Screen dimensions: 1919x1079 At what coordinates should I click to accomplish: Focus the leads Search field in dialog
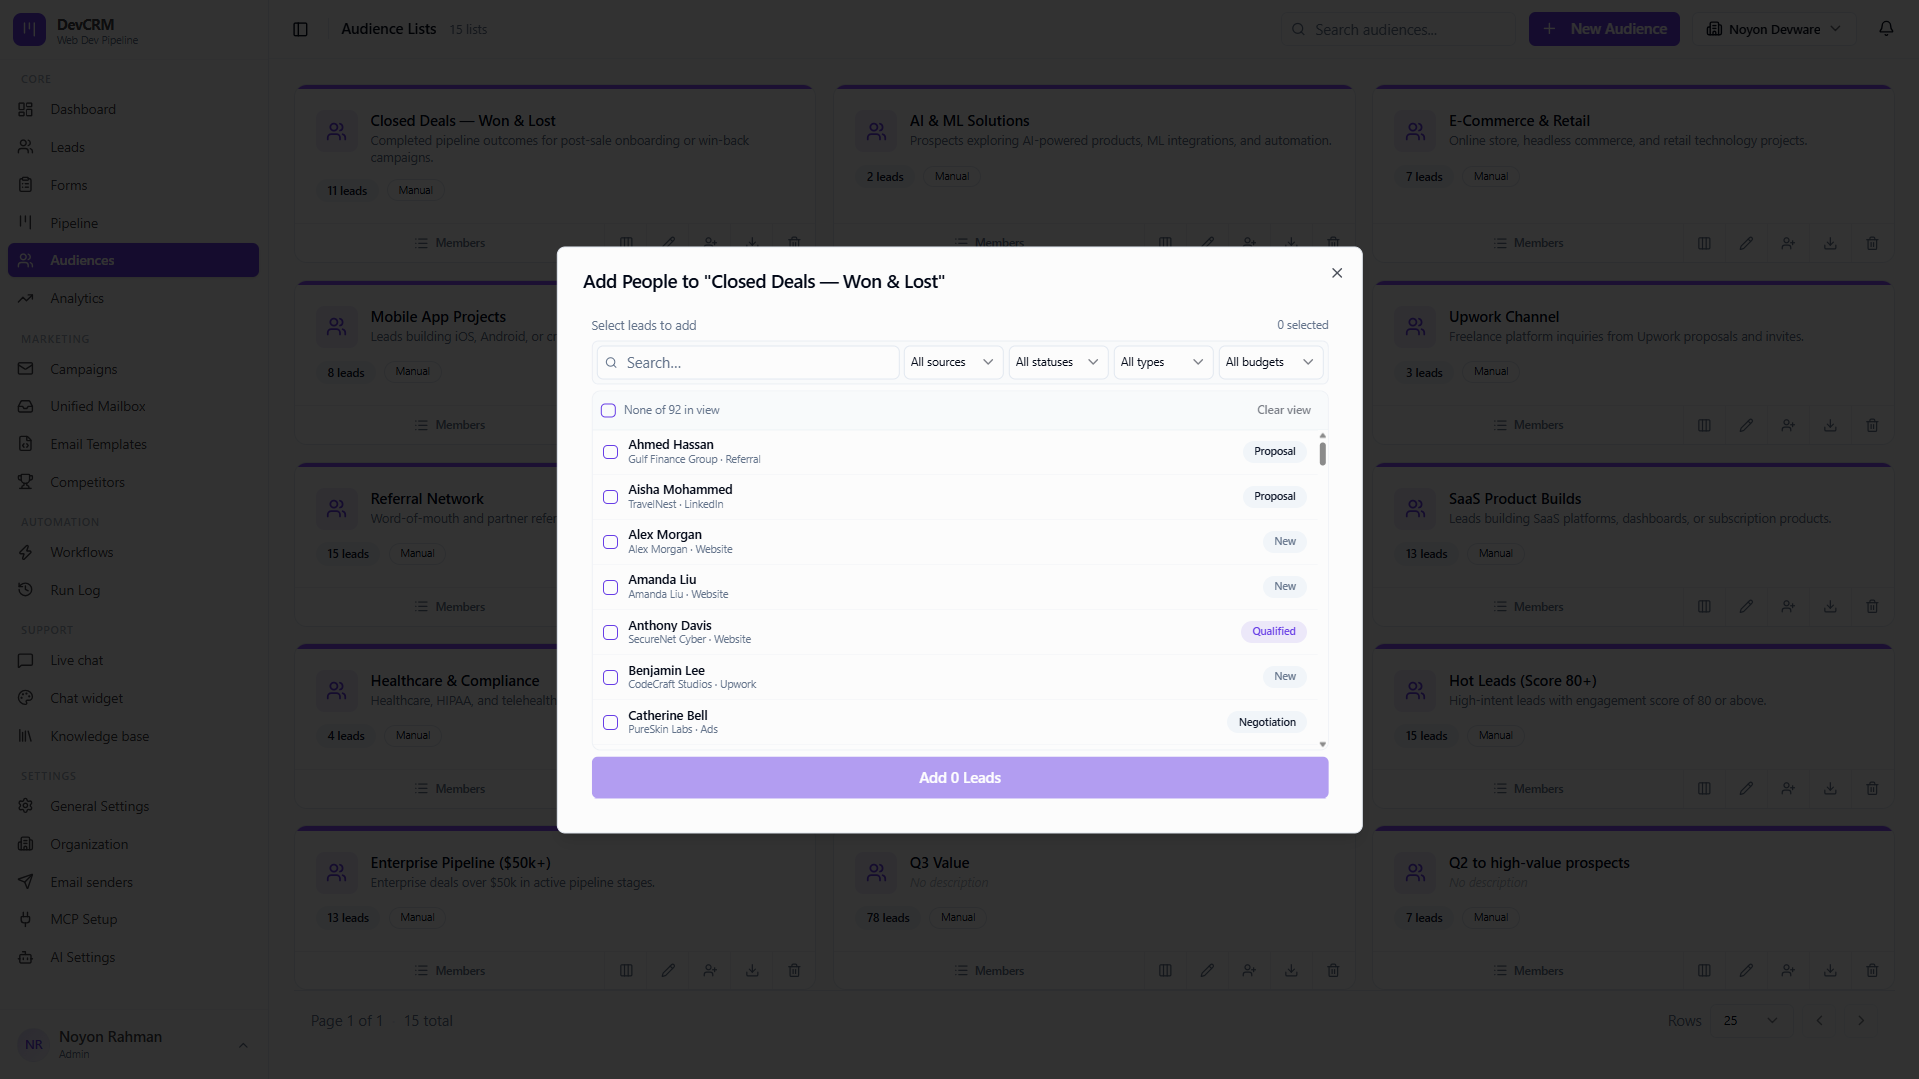pos(747,362)
